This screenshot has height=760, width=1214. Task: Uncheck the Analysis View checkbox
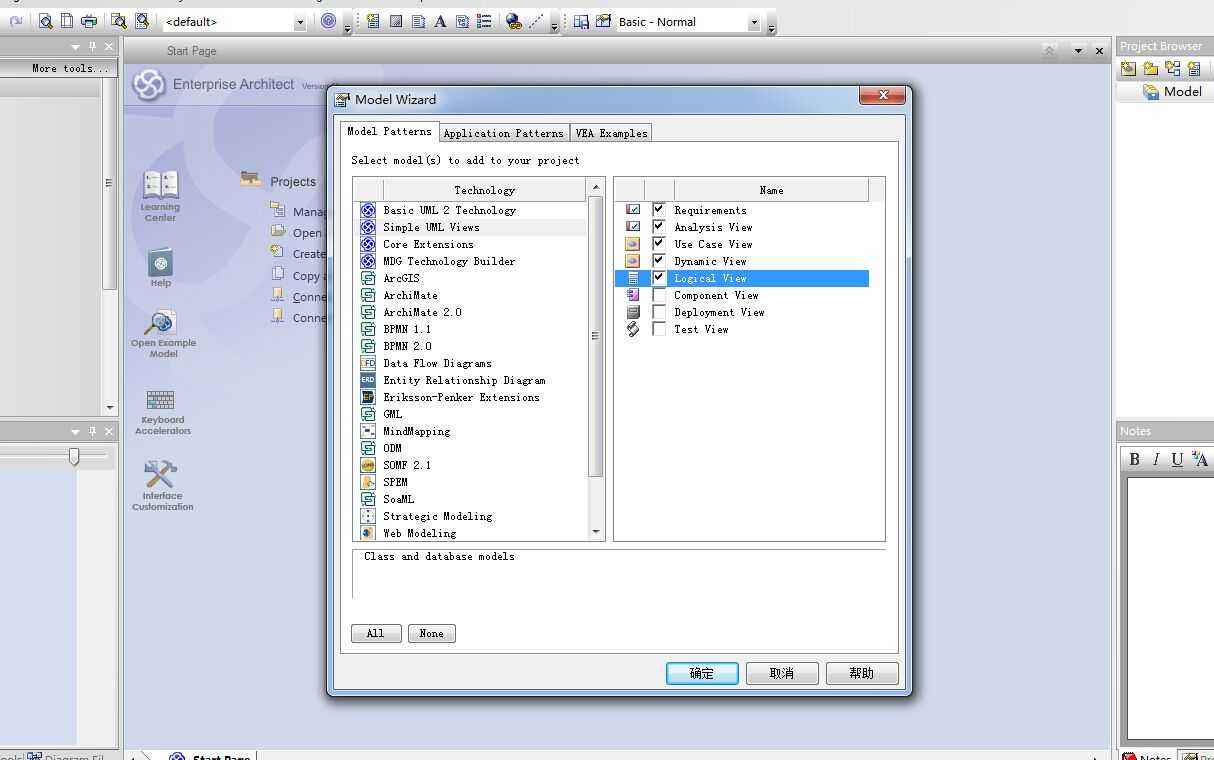pos(659,227)
